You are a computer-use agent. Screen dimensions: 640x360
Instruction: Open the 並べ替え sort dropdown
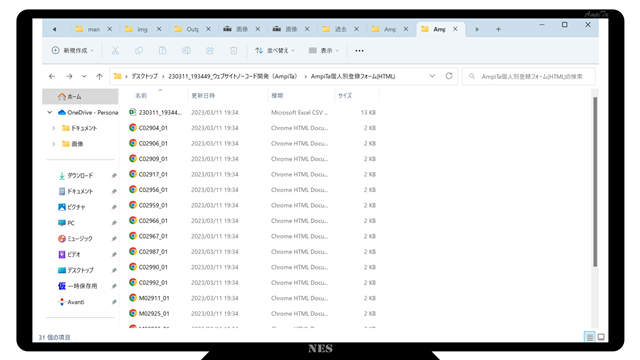pos(275,51)
